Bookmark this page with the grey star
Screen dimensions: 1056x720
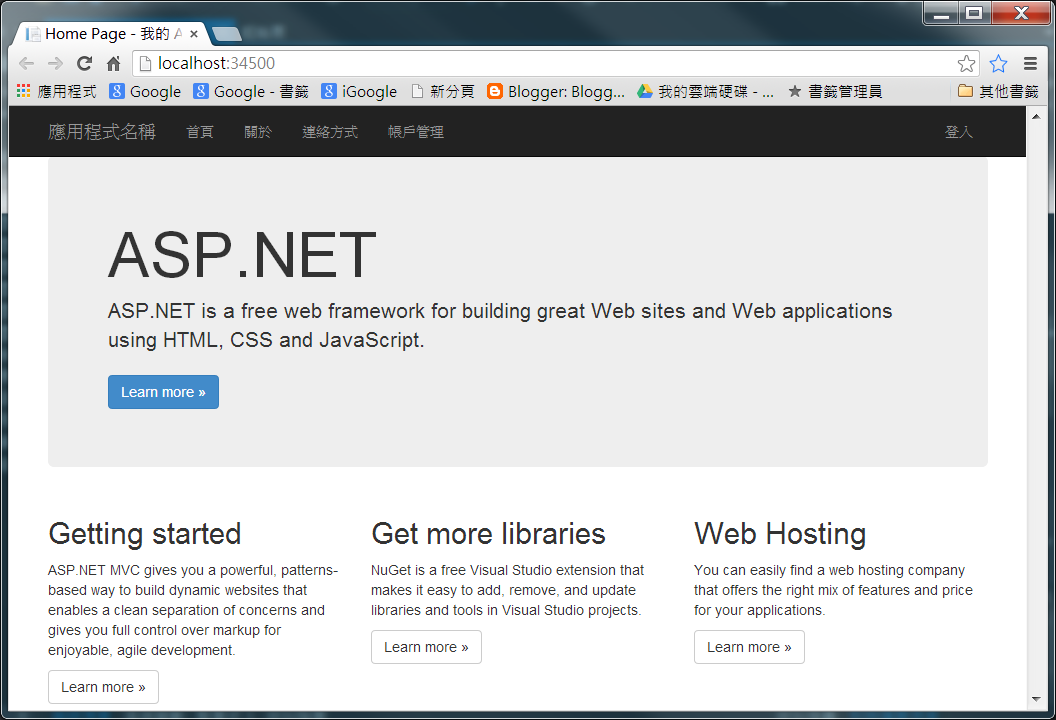coord(966,63)
